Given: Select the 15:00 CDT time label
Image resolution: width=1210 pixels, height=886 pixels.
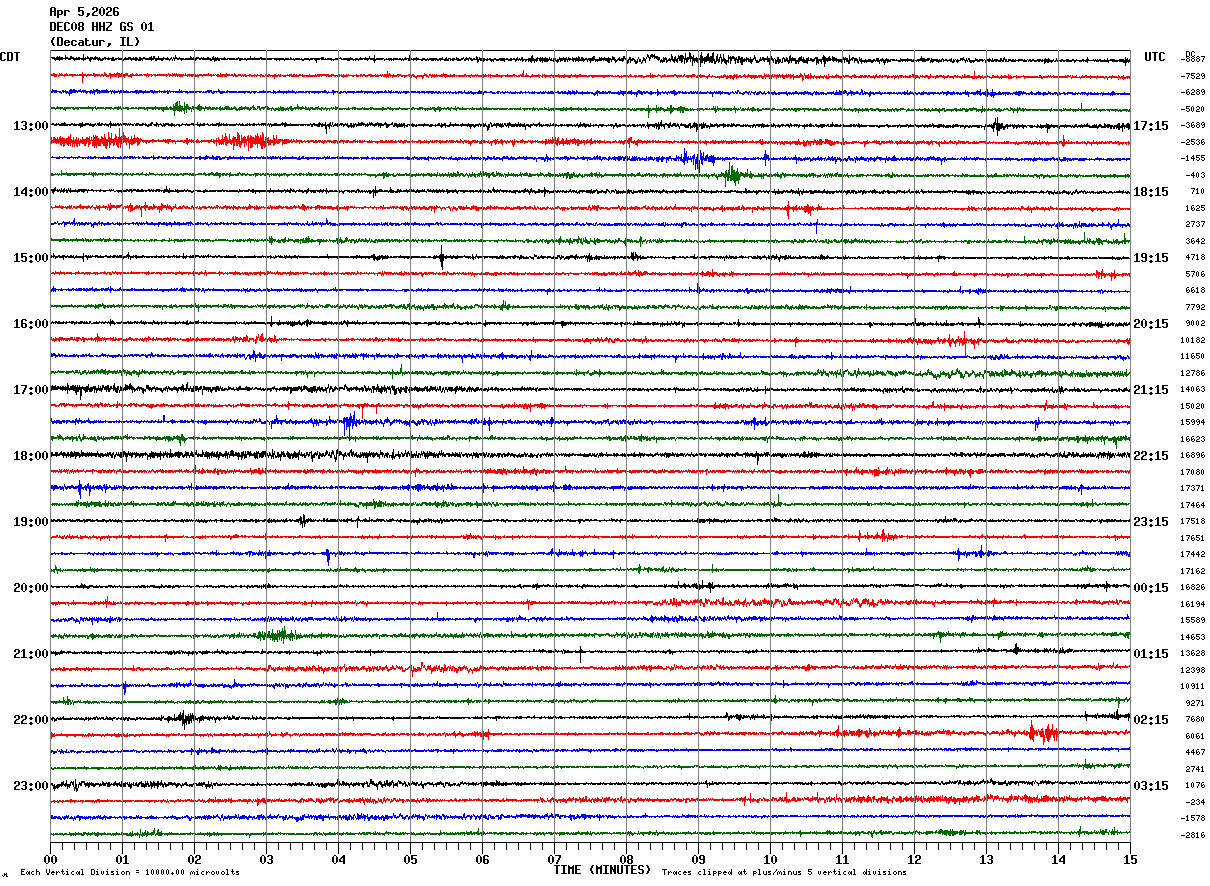Looking at the screenshot, I should [x=31, y=258].
